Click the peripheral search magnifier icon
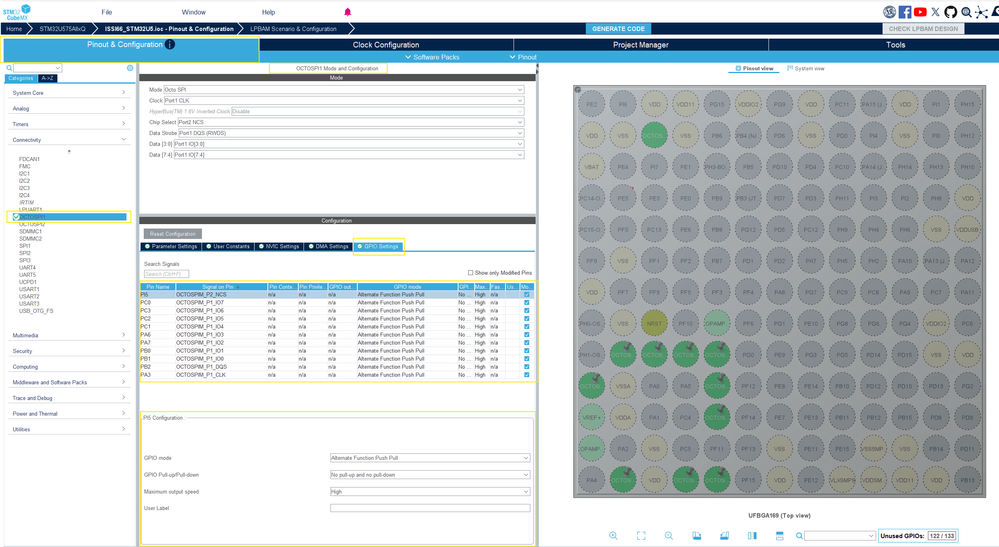Screen dimensions: 999x547 [9, 67]
